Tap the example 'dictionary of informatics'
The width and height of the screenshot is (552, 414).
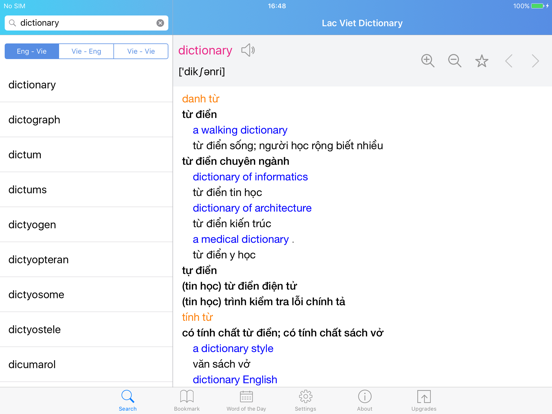[x=250, y=177]
